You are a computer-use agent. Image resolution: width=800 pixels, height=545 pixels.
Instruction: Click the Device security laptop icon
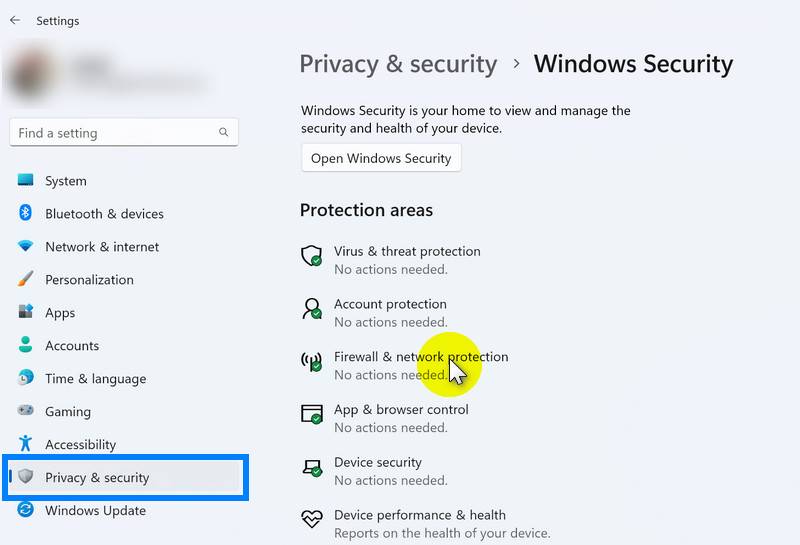pos(312,467)
